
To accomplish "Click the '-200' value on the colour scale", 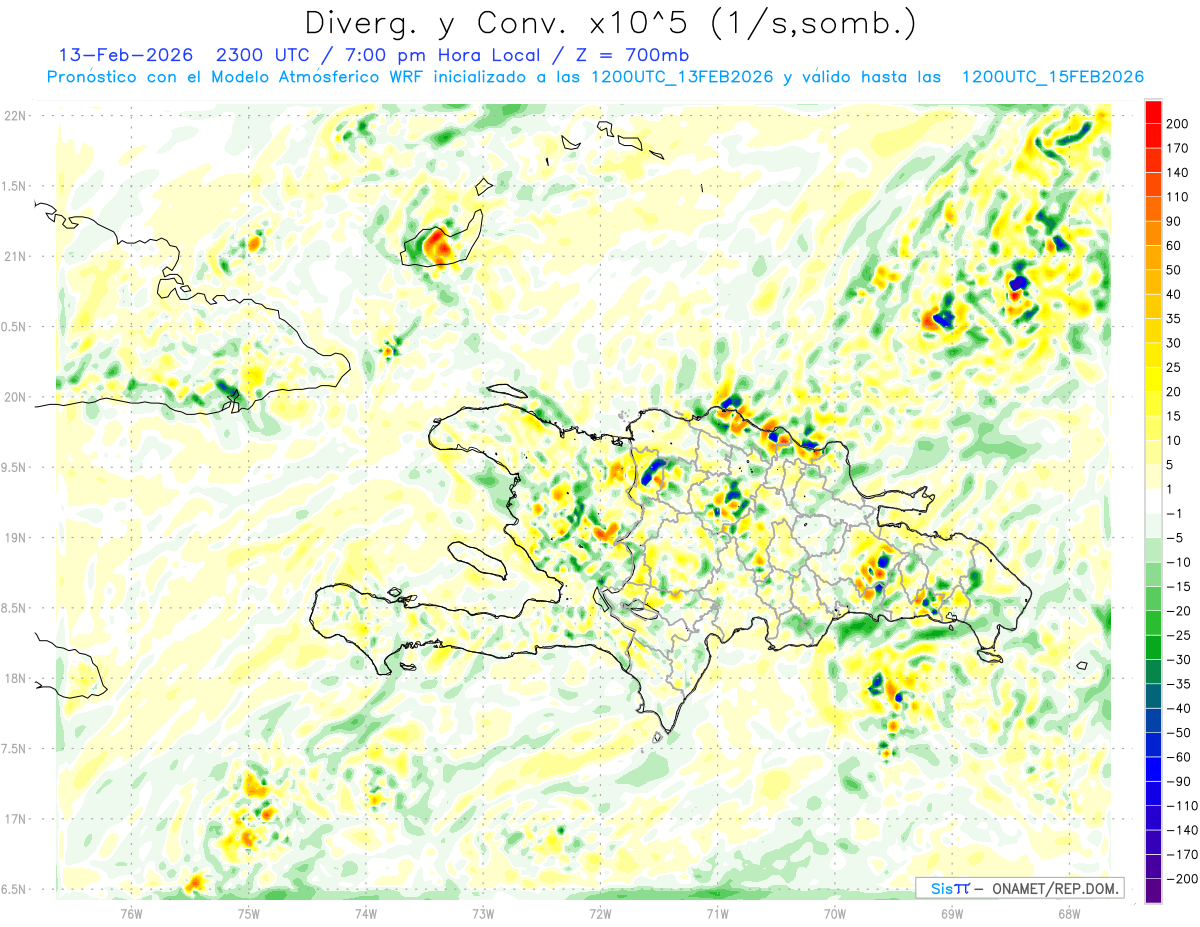I will [1183, 878].
